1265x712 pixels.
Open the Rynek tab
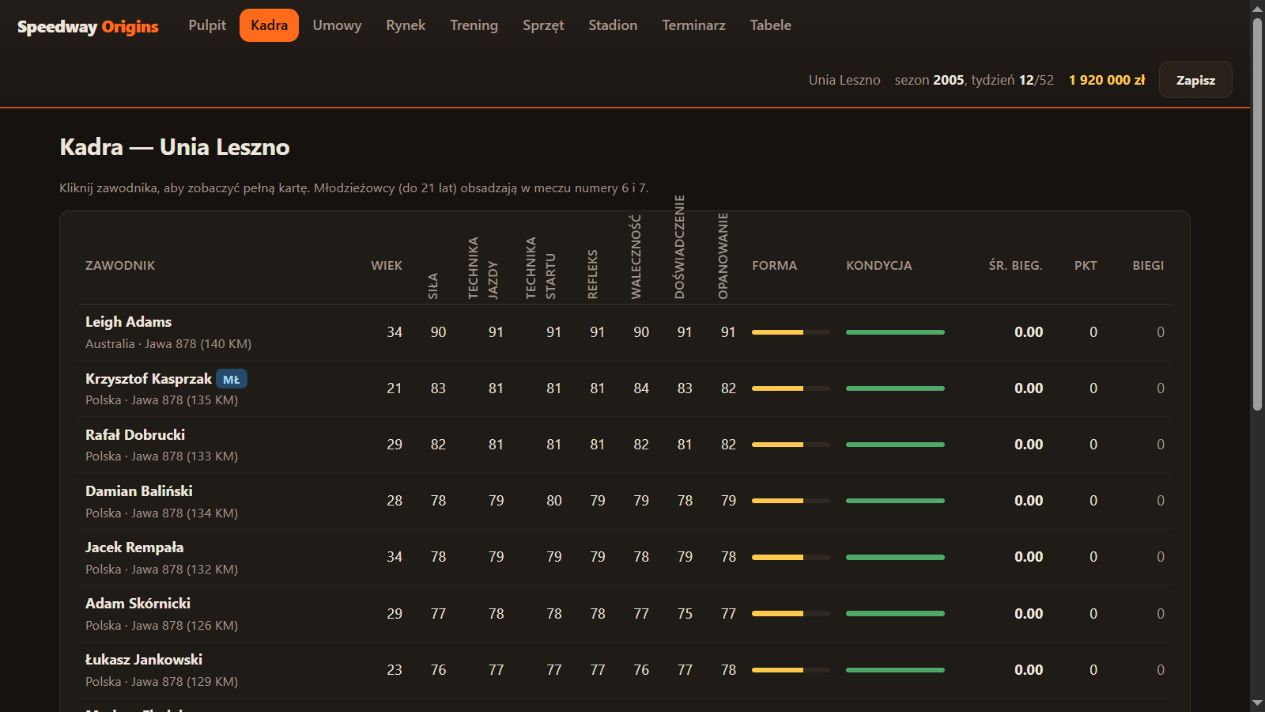[406, 25]
